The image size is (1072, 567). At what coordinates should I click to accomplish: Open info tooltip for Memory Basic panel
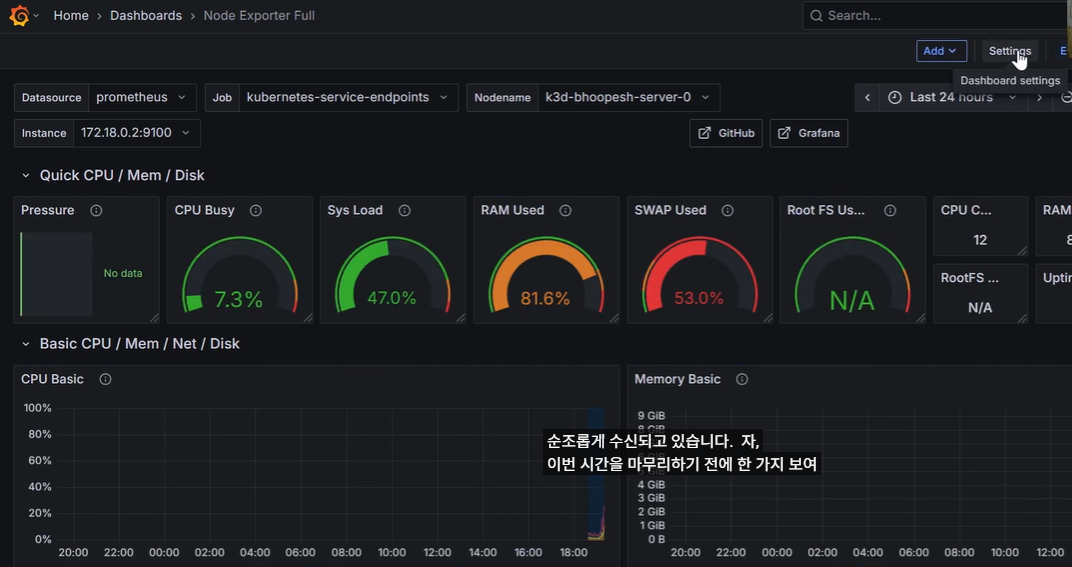(x=742, y=379)
